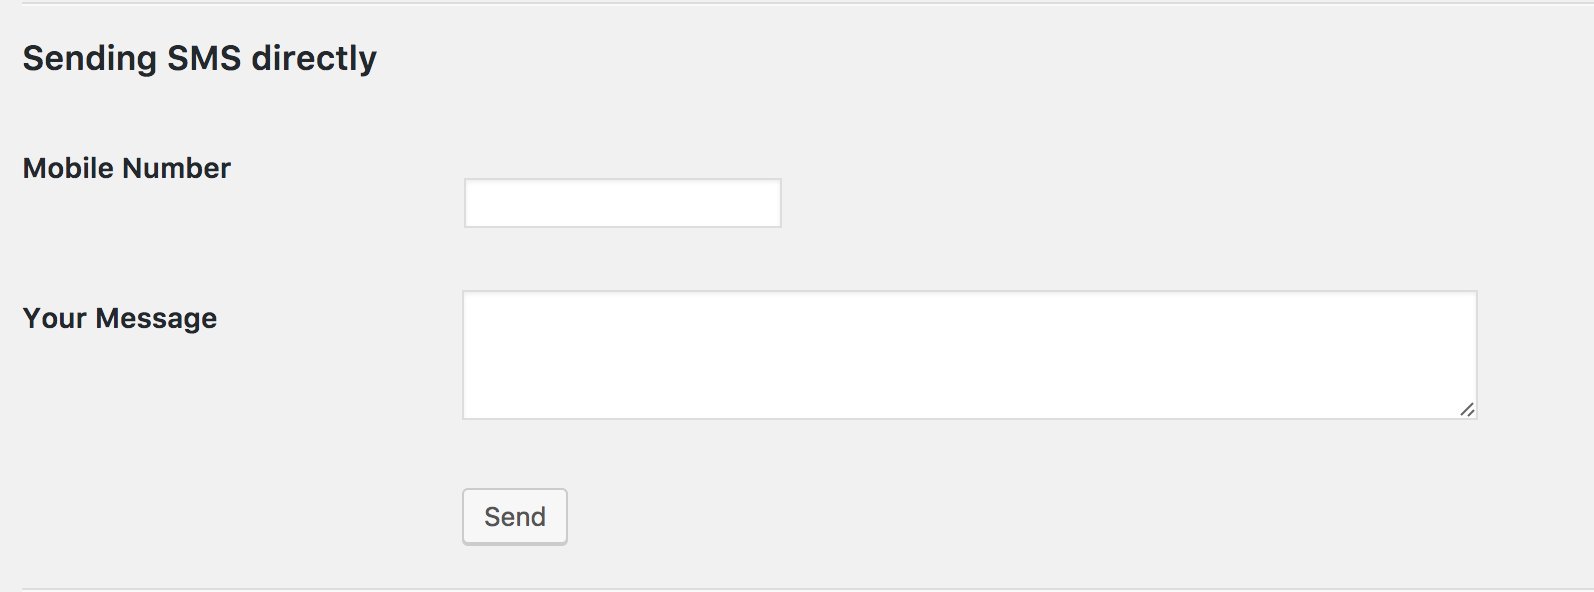Image resolution: width=1594 pixels, height=592 pixels.
Task: Click the divider line above the heading
Action: click(800, 3)
